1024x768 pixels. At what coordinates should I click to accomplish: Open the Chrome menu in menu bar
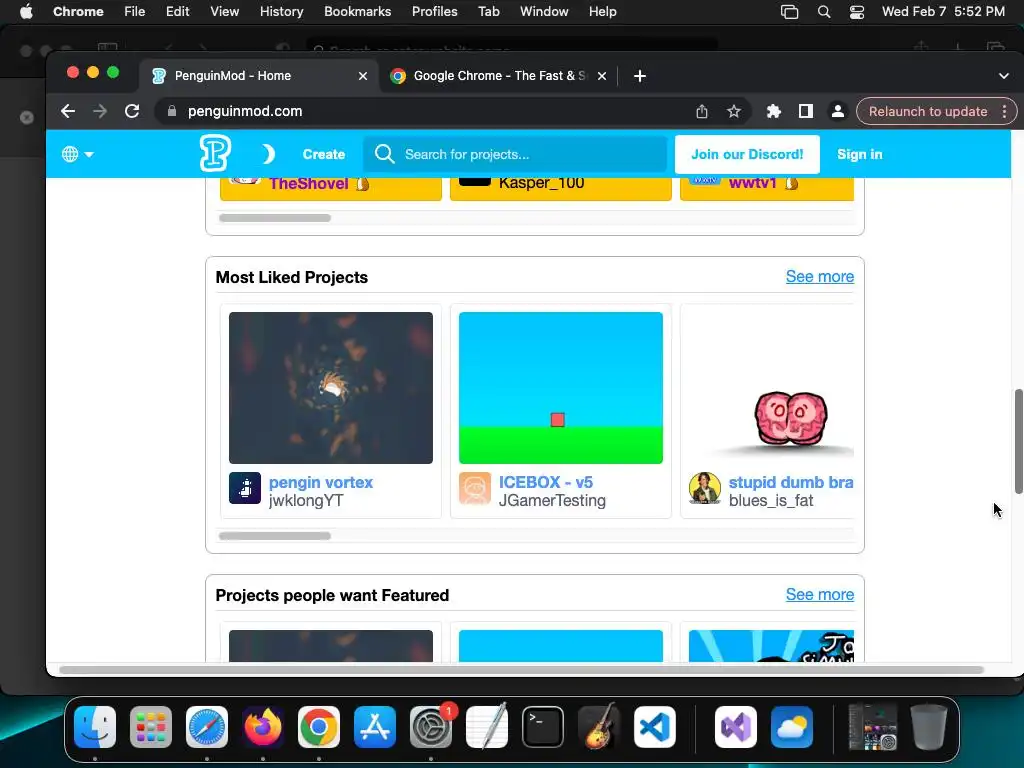tap(78, 12)
